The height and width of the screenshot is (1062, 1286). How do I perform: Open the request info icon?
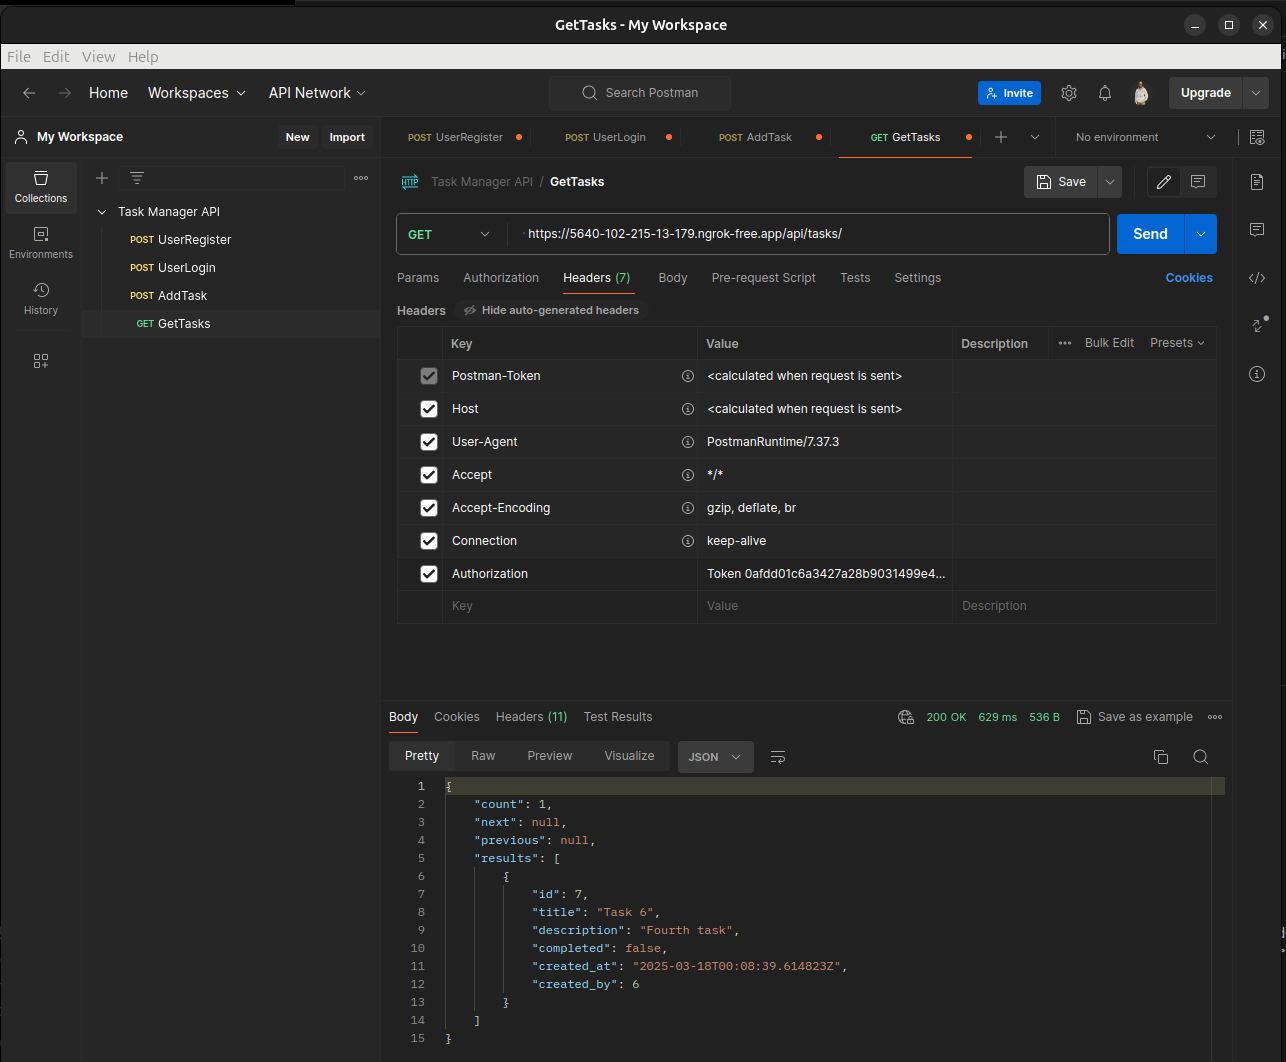click(x=1257, y=374)
